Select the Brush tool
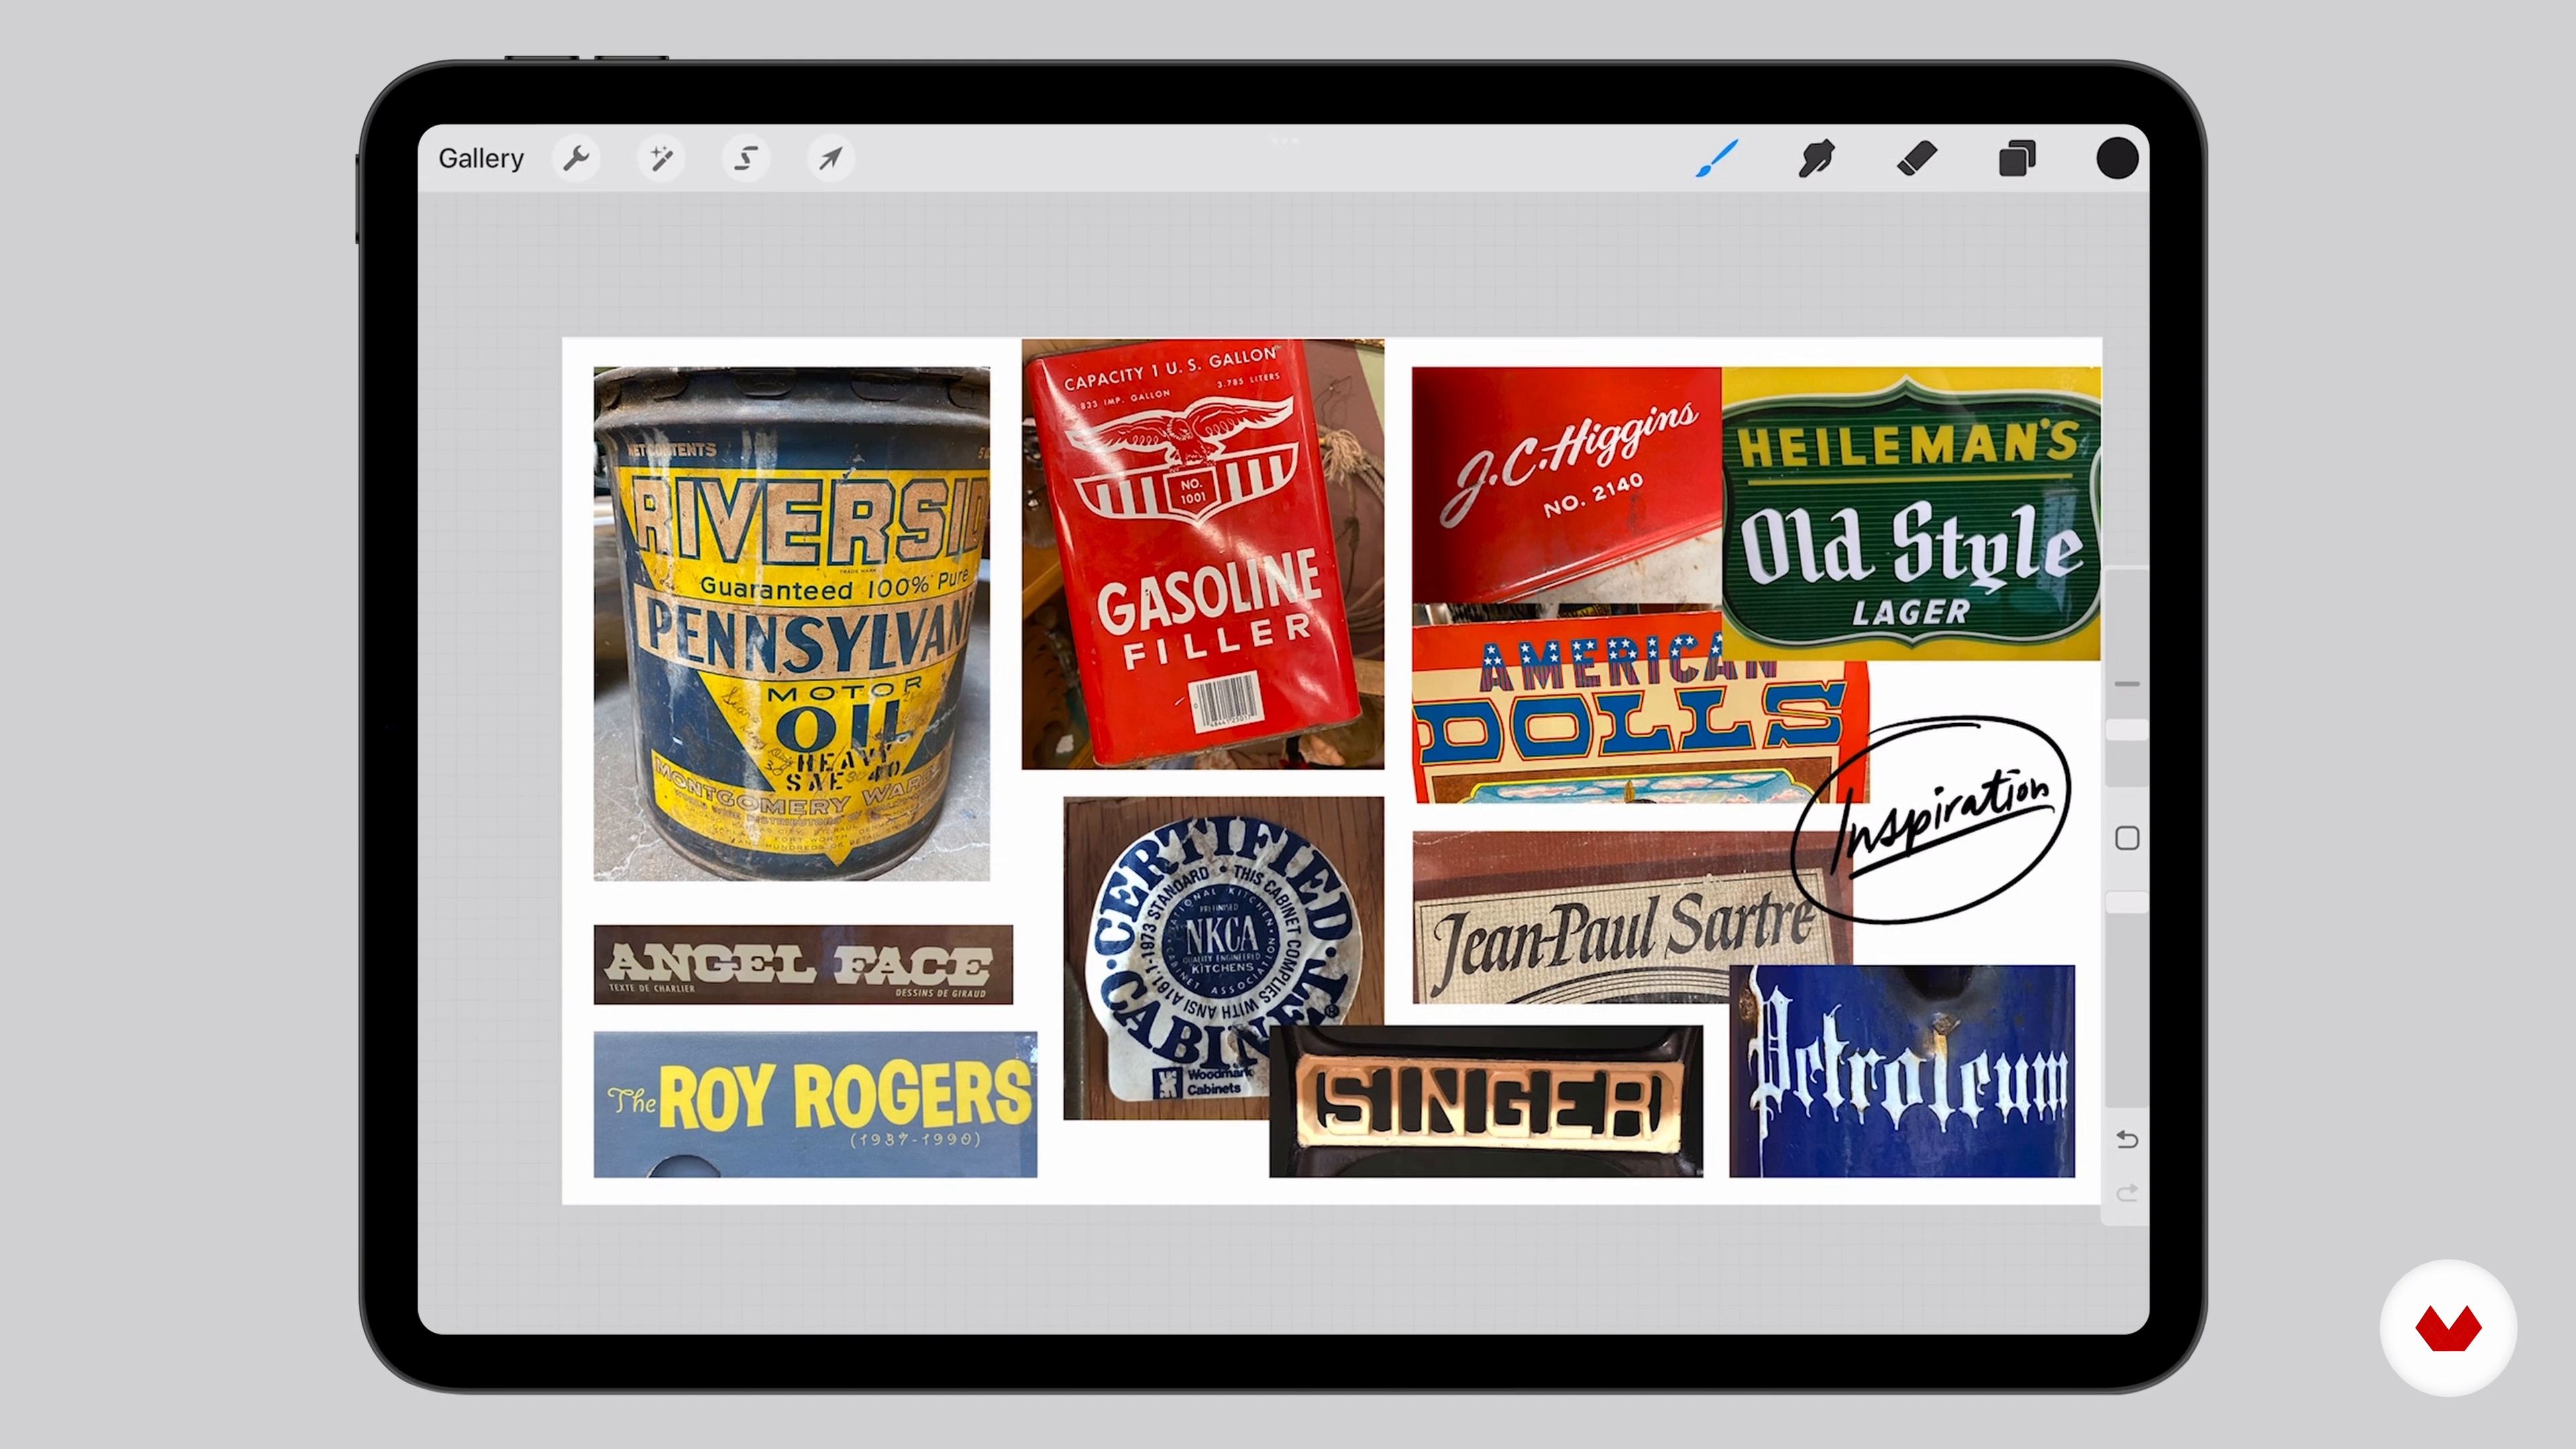The image size is (2576, 1449). click(1717, 158)
